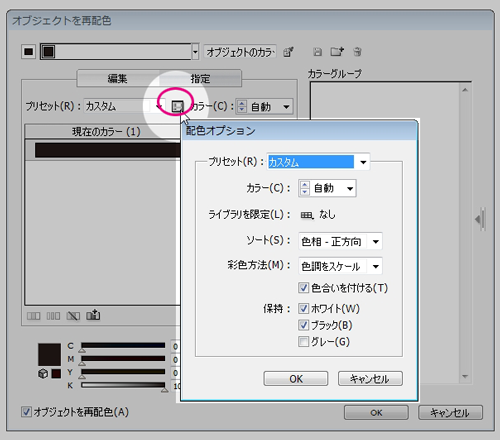The image size is (500, 440).
Task: Click merge colors into a row icon
Action: click(33, 316)
